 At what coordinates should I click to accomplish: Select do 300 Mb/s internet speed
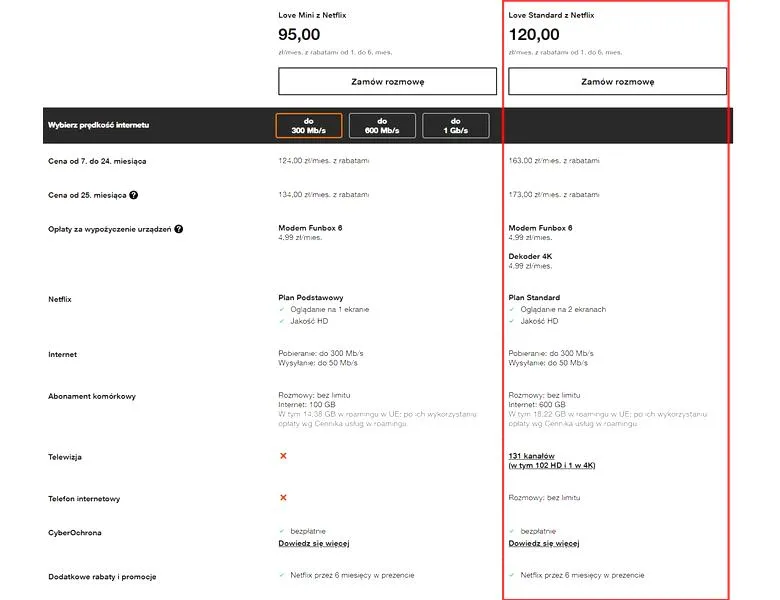click(x=309, y=125)
